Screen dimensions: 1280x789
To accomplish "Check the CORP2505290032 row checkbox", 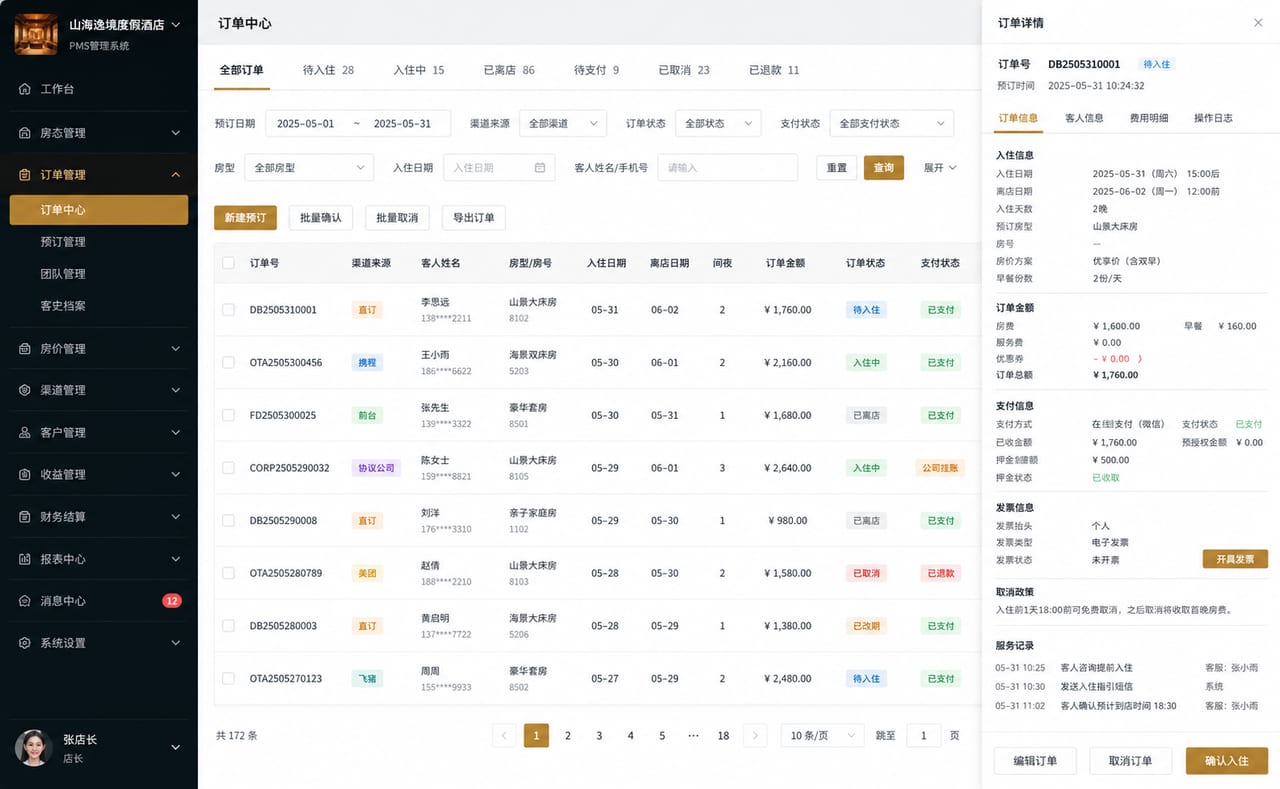I will click(228, 468).
